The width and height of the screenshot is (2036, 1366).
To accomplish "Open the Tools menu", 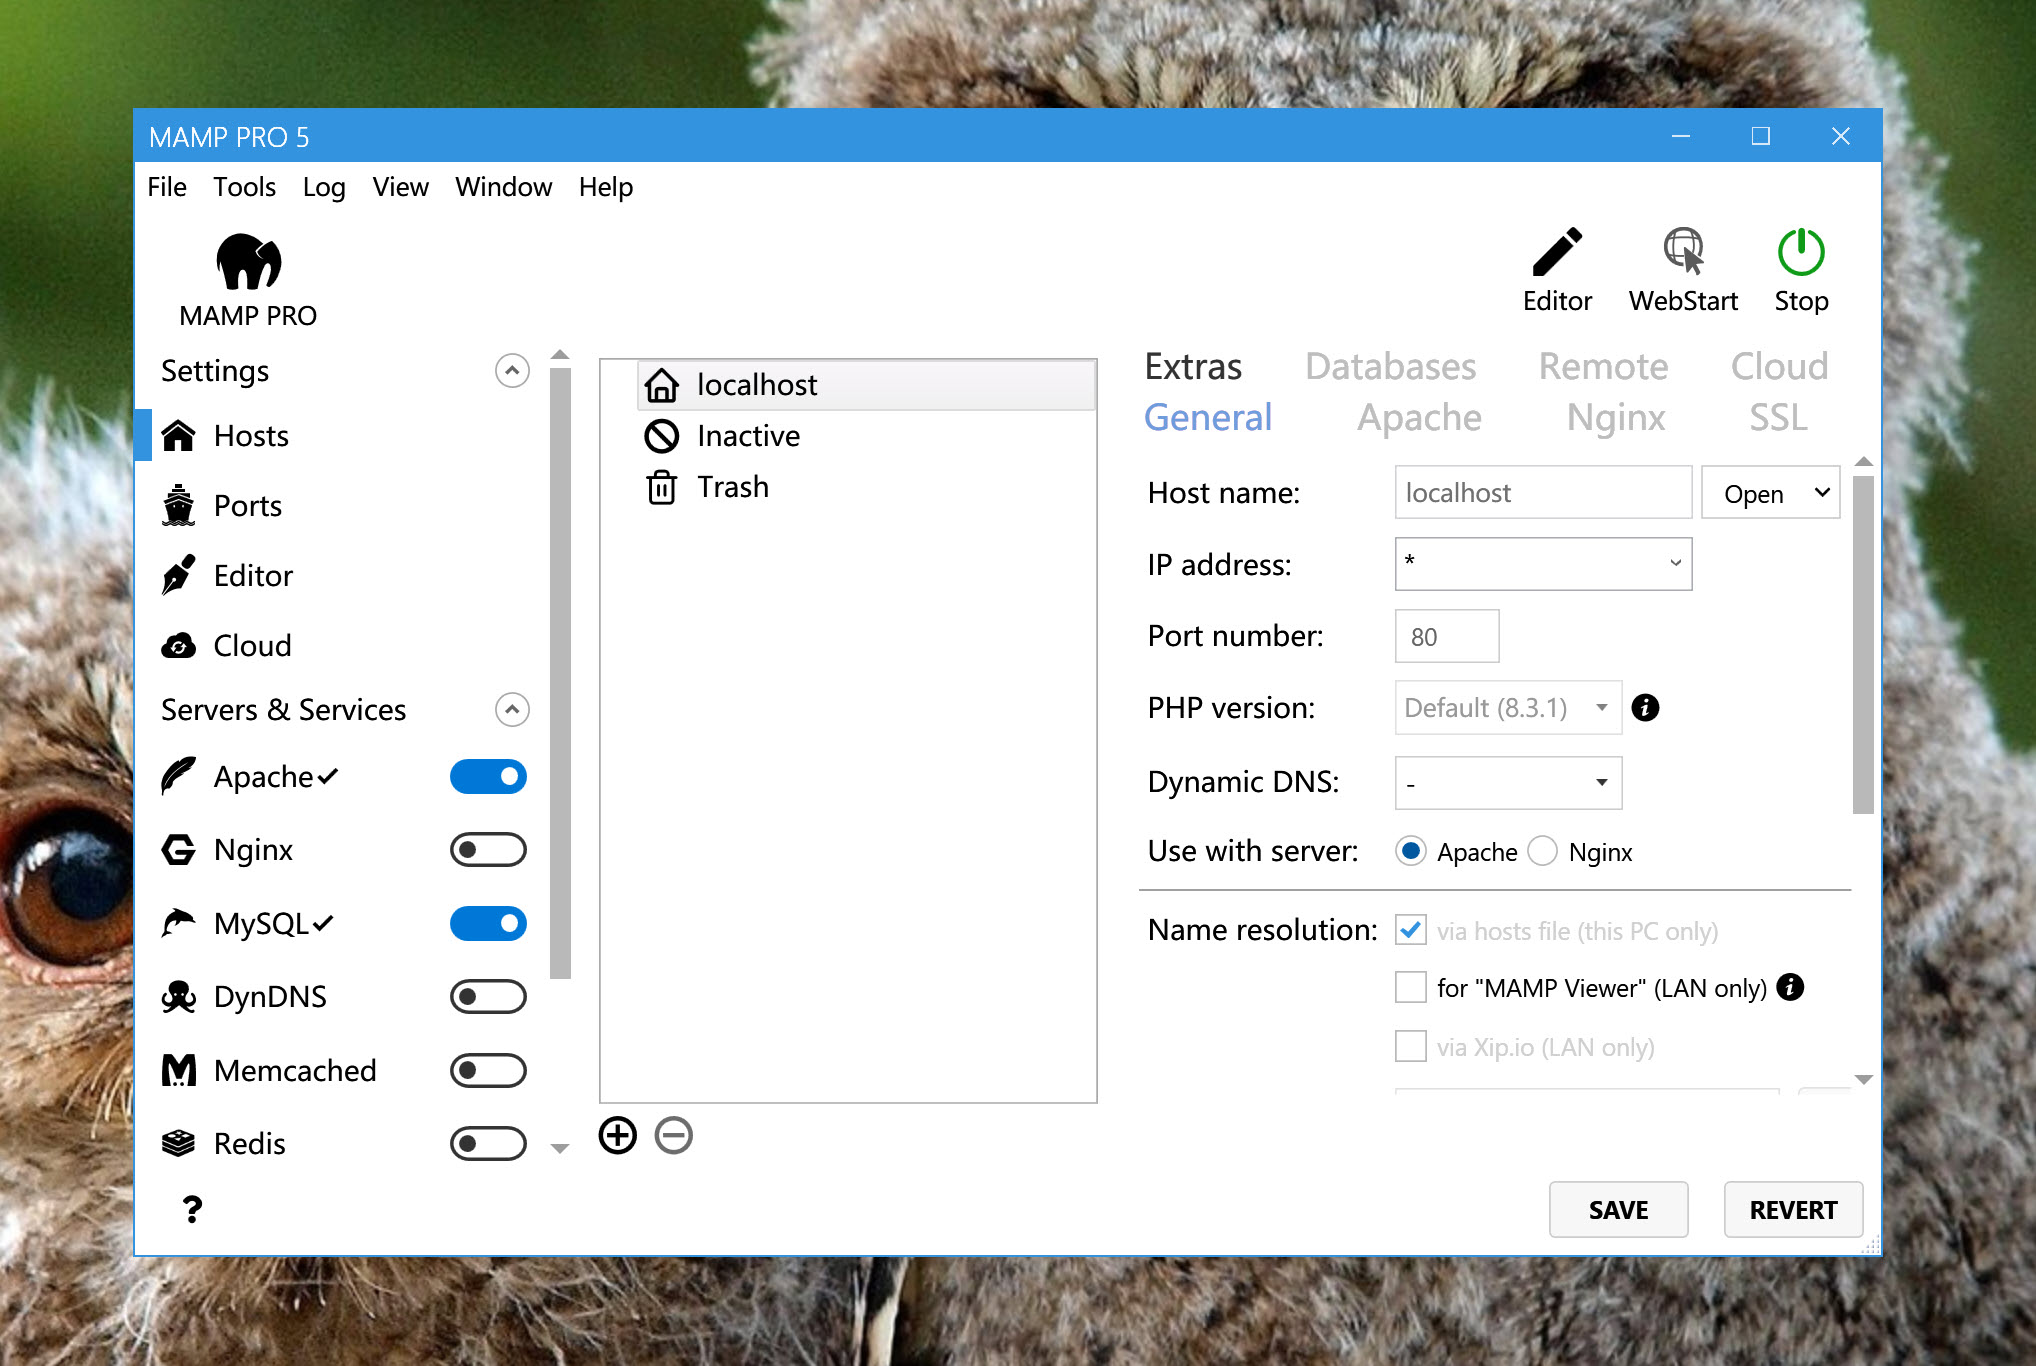I will (244, 187).
